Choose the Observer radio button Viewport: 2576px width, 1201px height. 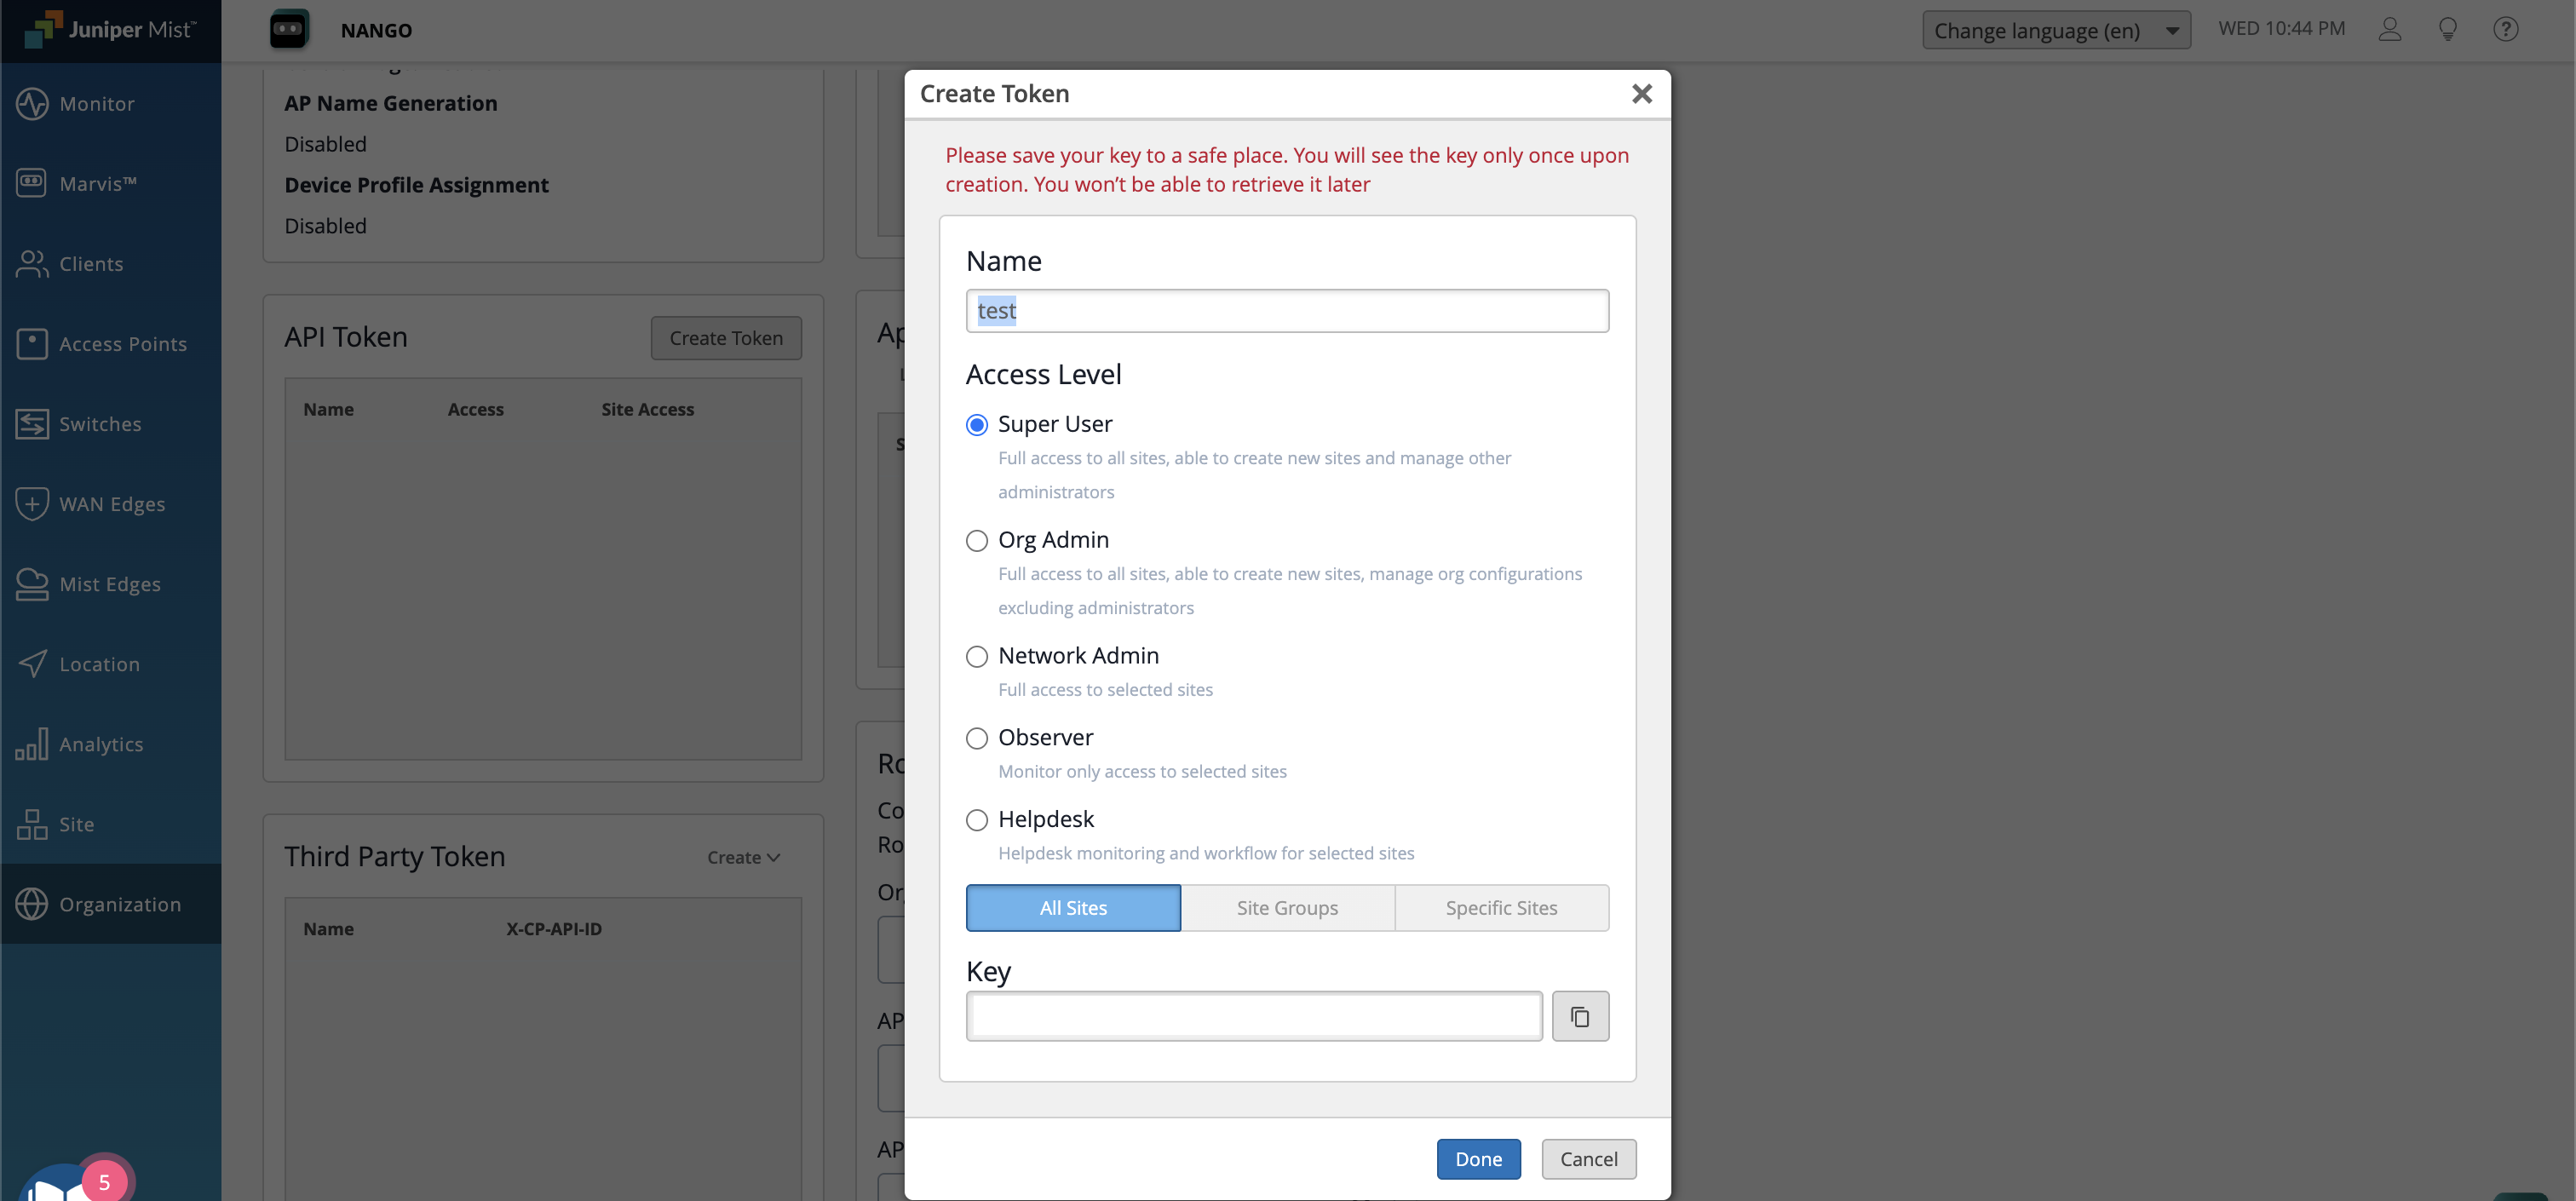click(976, 738)
